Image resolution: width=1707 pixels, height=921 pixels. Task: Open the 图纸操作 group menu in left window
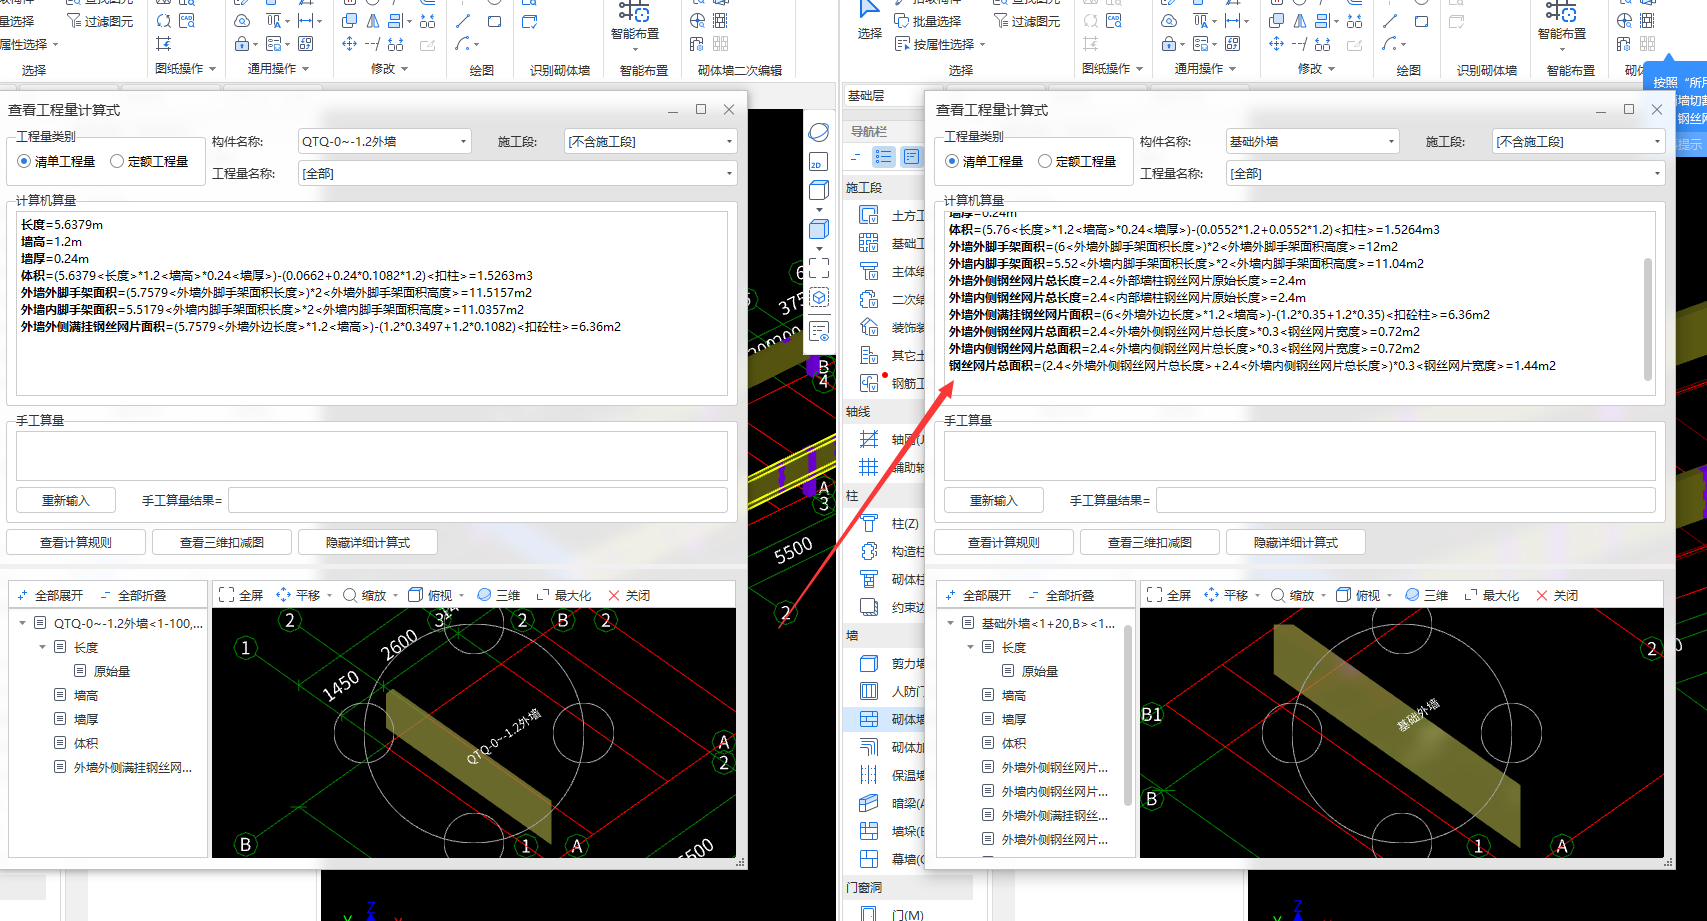186,69
